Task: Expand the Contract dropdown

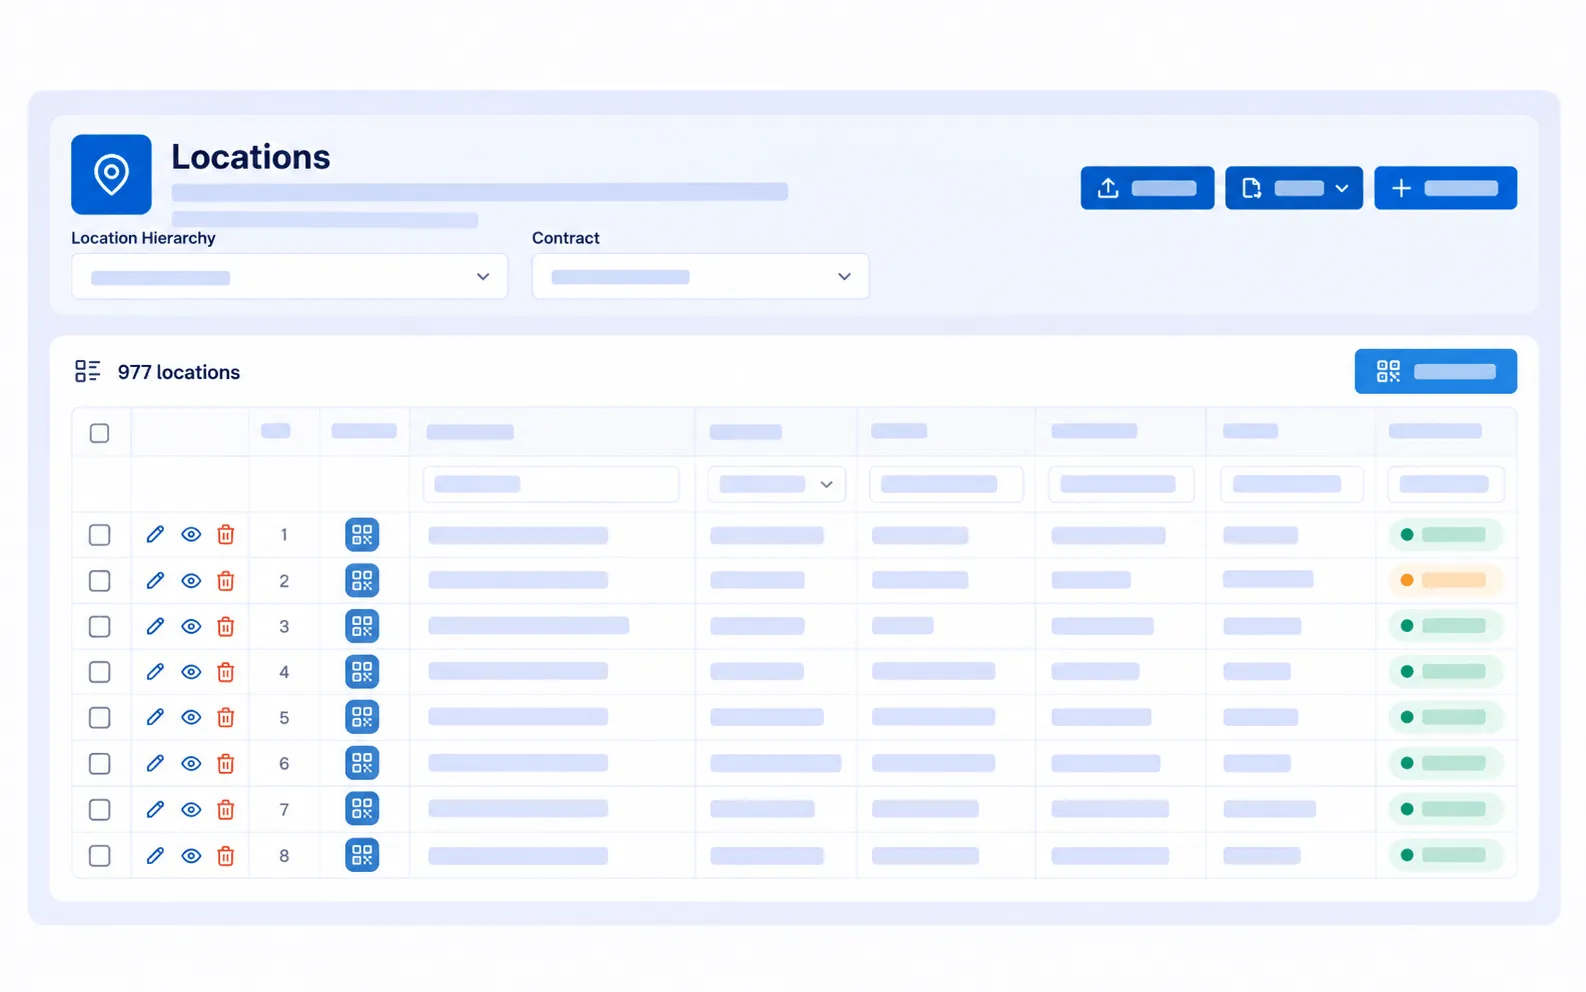Action: [x=700, y=277]
